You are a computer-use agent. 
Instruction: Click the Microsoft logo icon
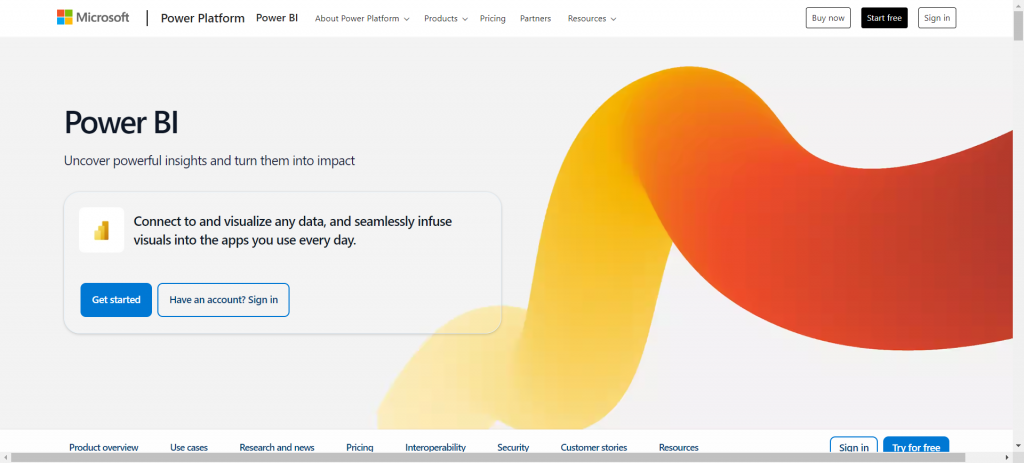64,17
